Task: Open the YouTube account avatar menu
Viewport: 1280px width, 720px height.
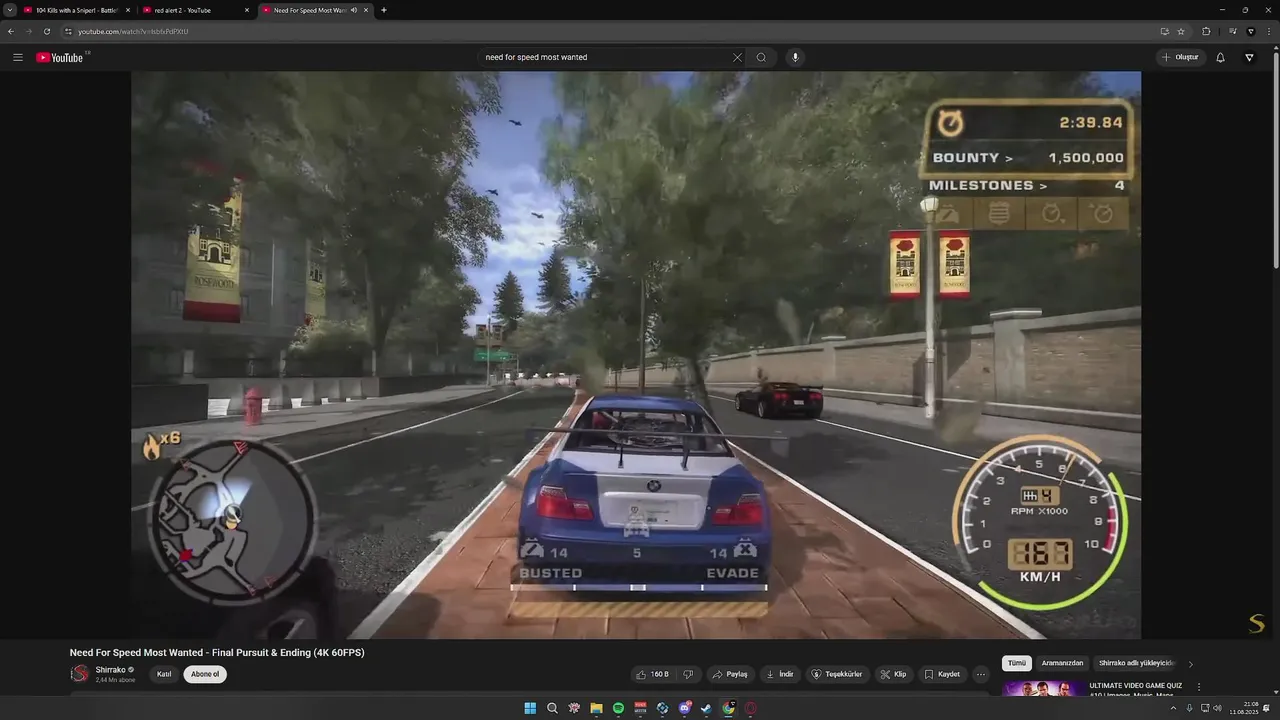Action: [1249, 57]
